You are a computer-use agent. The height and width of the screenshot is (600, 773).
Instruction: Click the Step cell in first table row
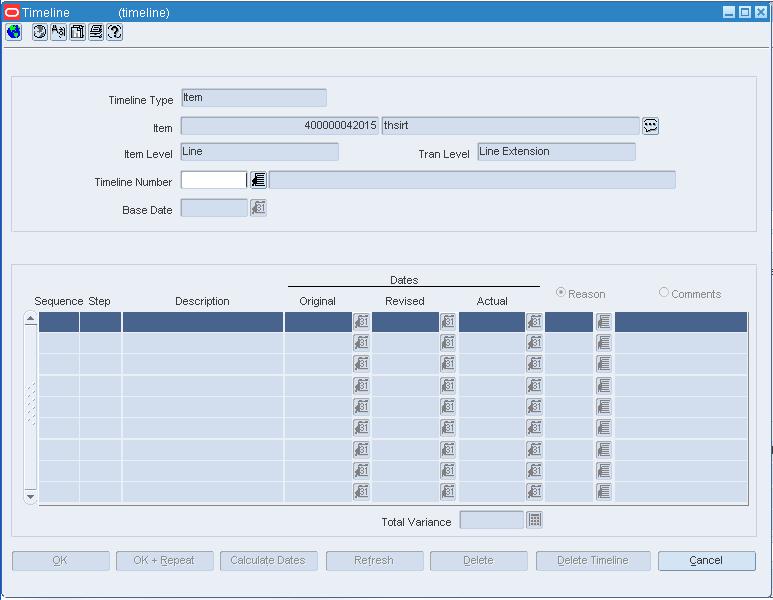point(100,322)
